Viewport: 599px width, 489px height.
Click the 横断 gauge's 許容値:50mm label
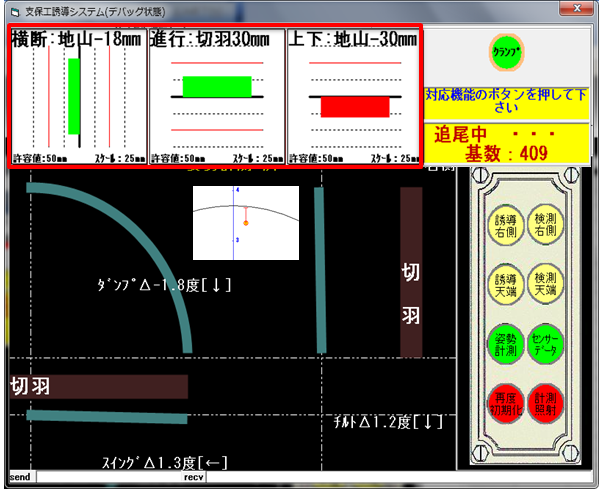(x=40, y=158)
